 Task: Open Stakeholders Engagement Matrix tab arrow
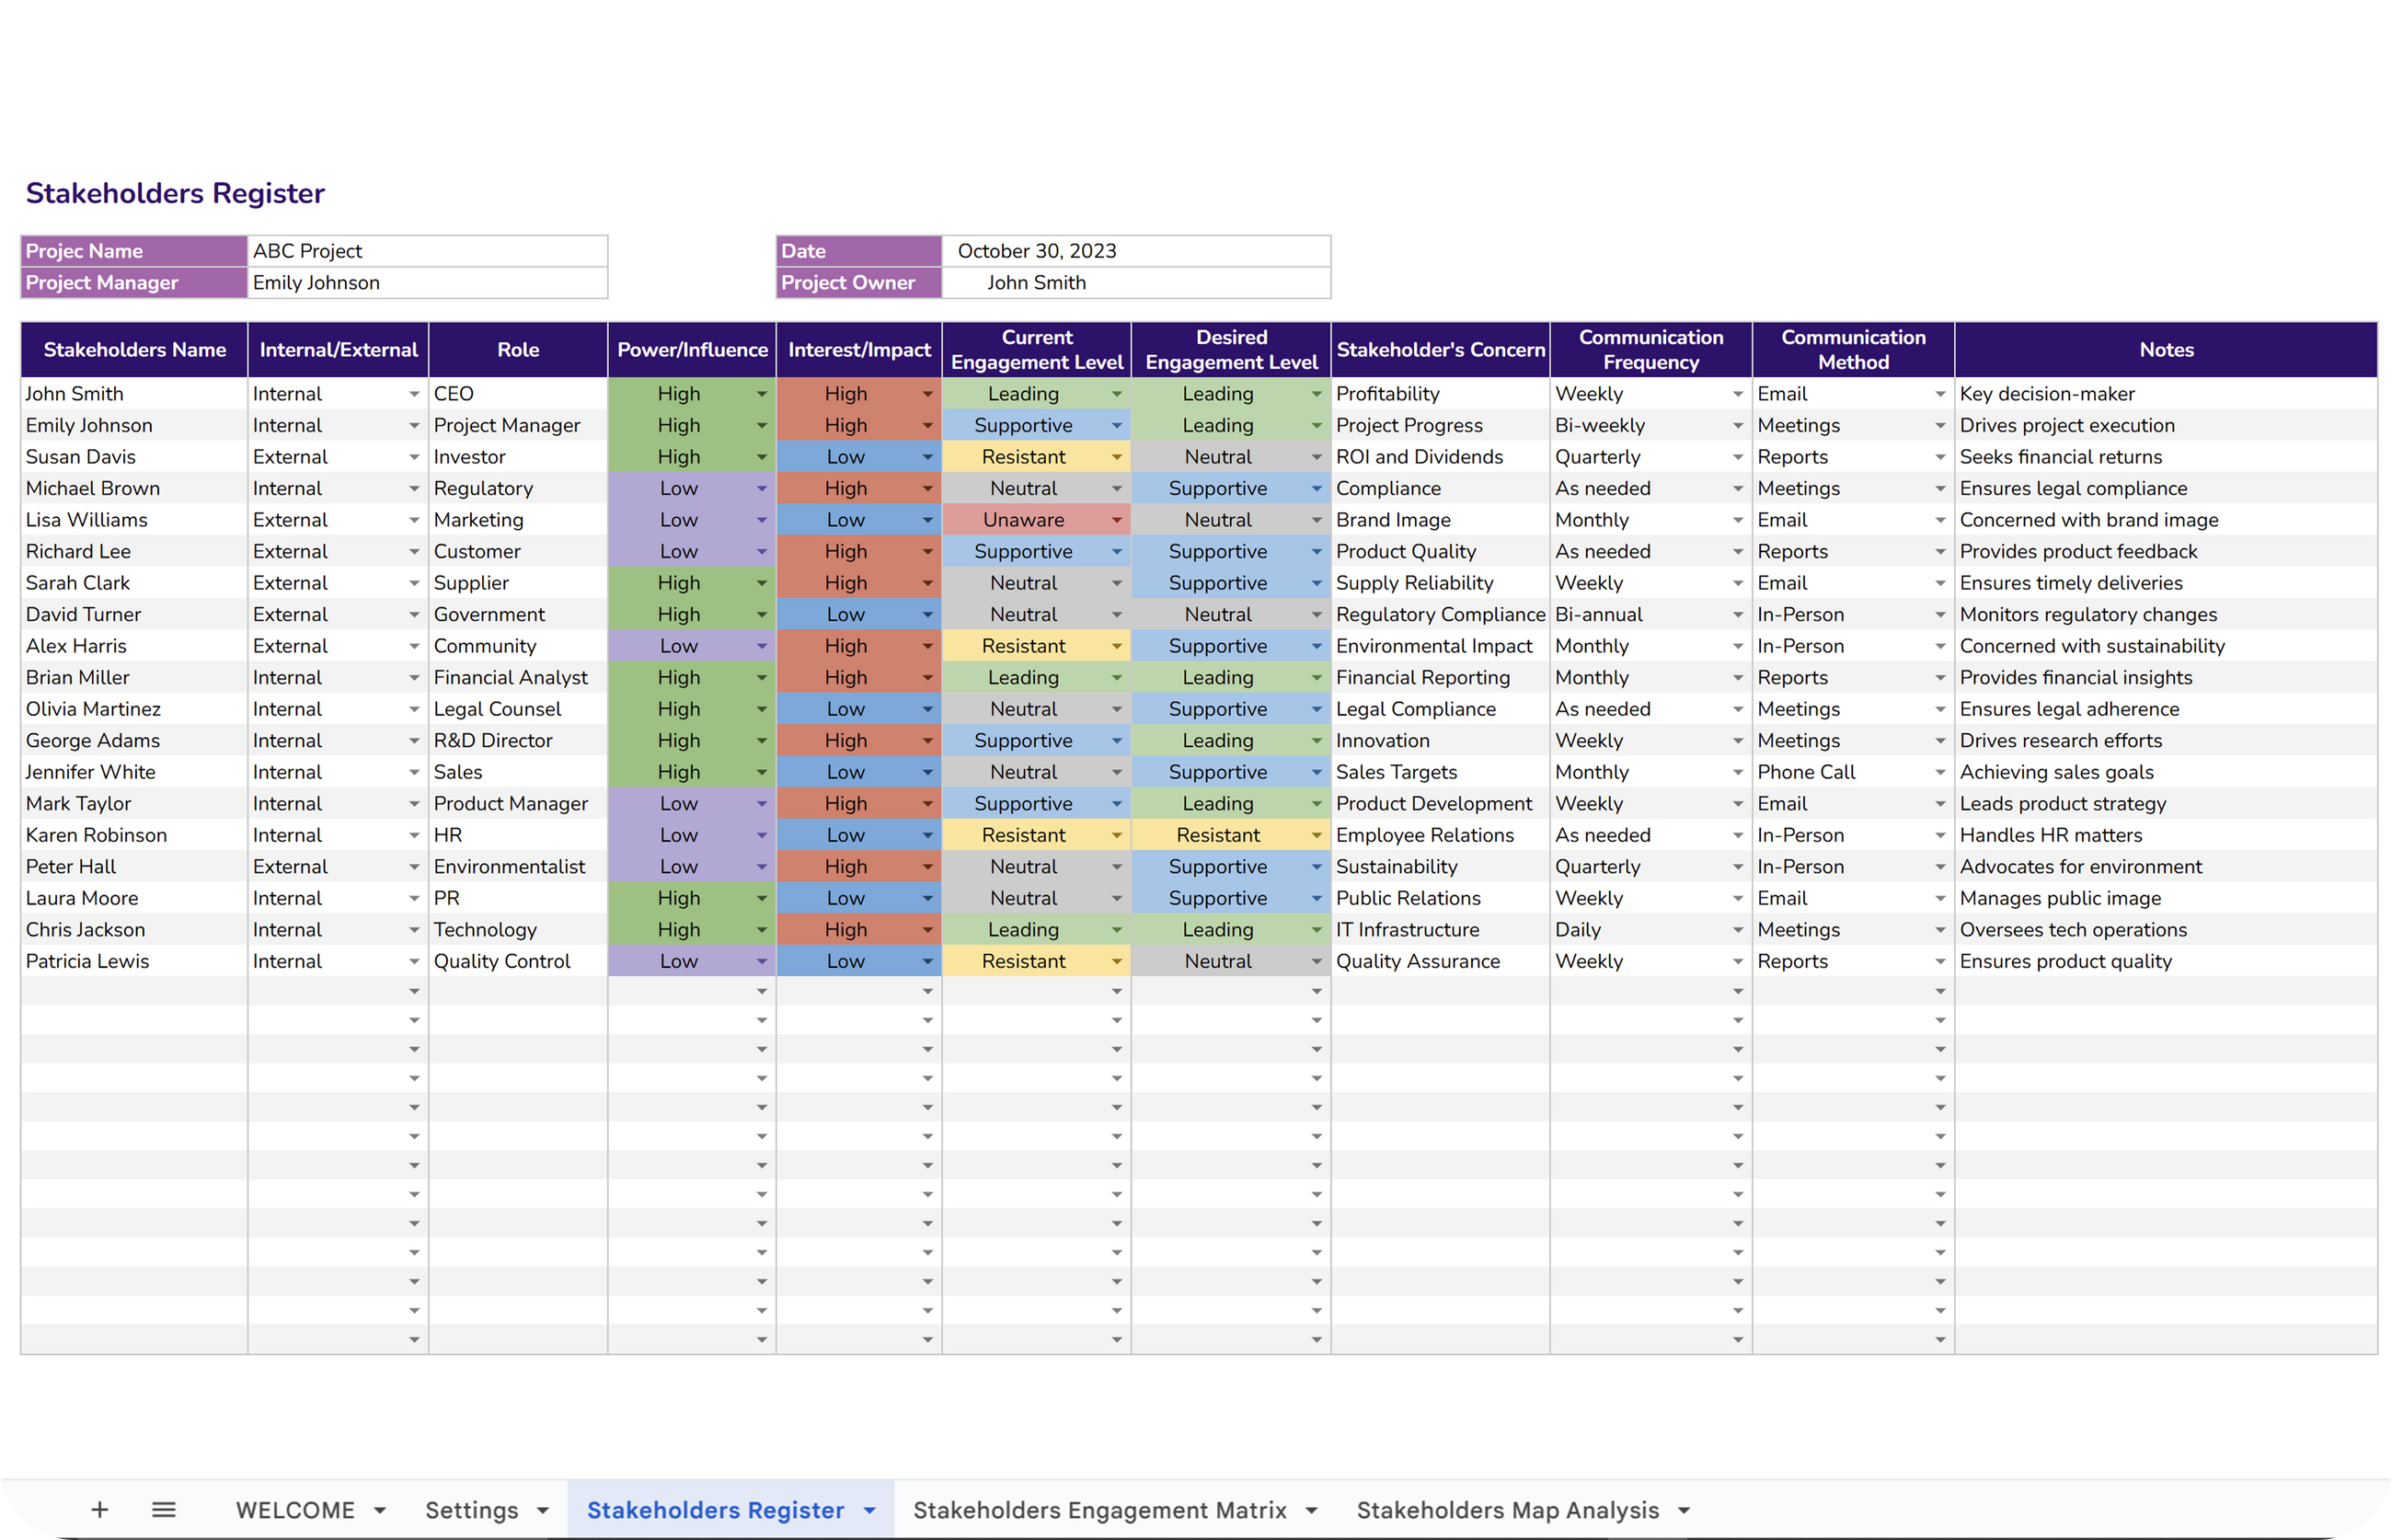point(1312,1511)
